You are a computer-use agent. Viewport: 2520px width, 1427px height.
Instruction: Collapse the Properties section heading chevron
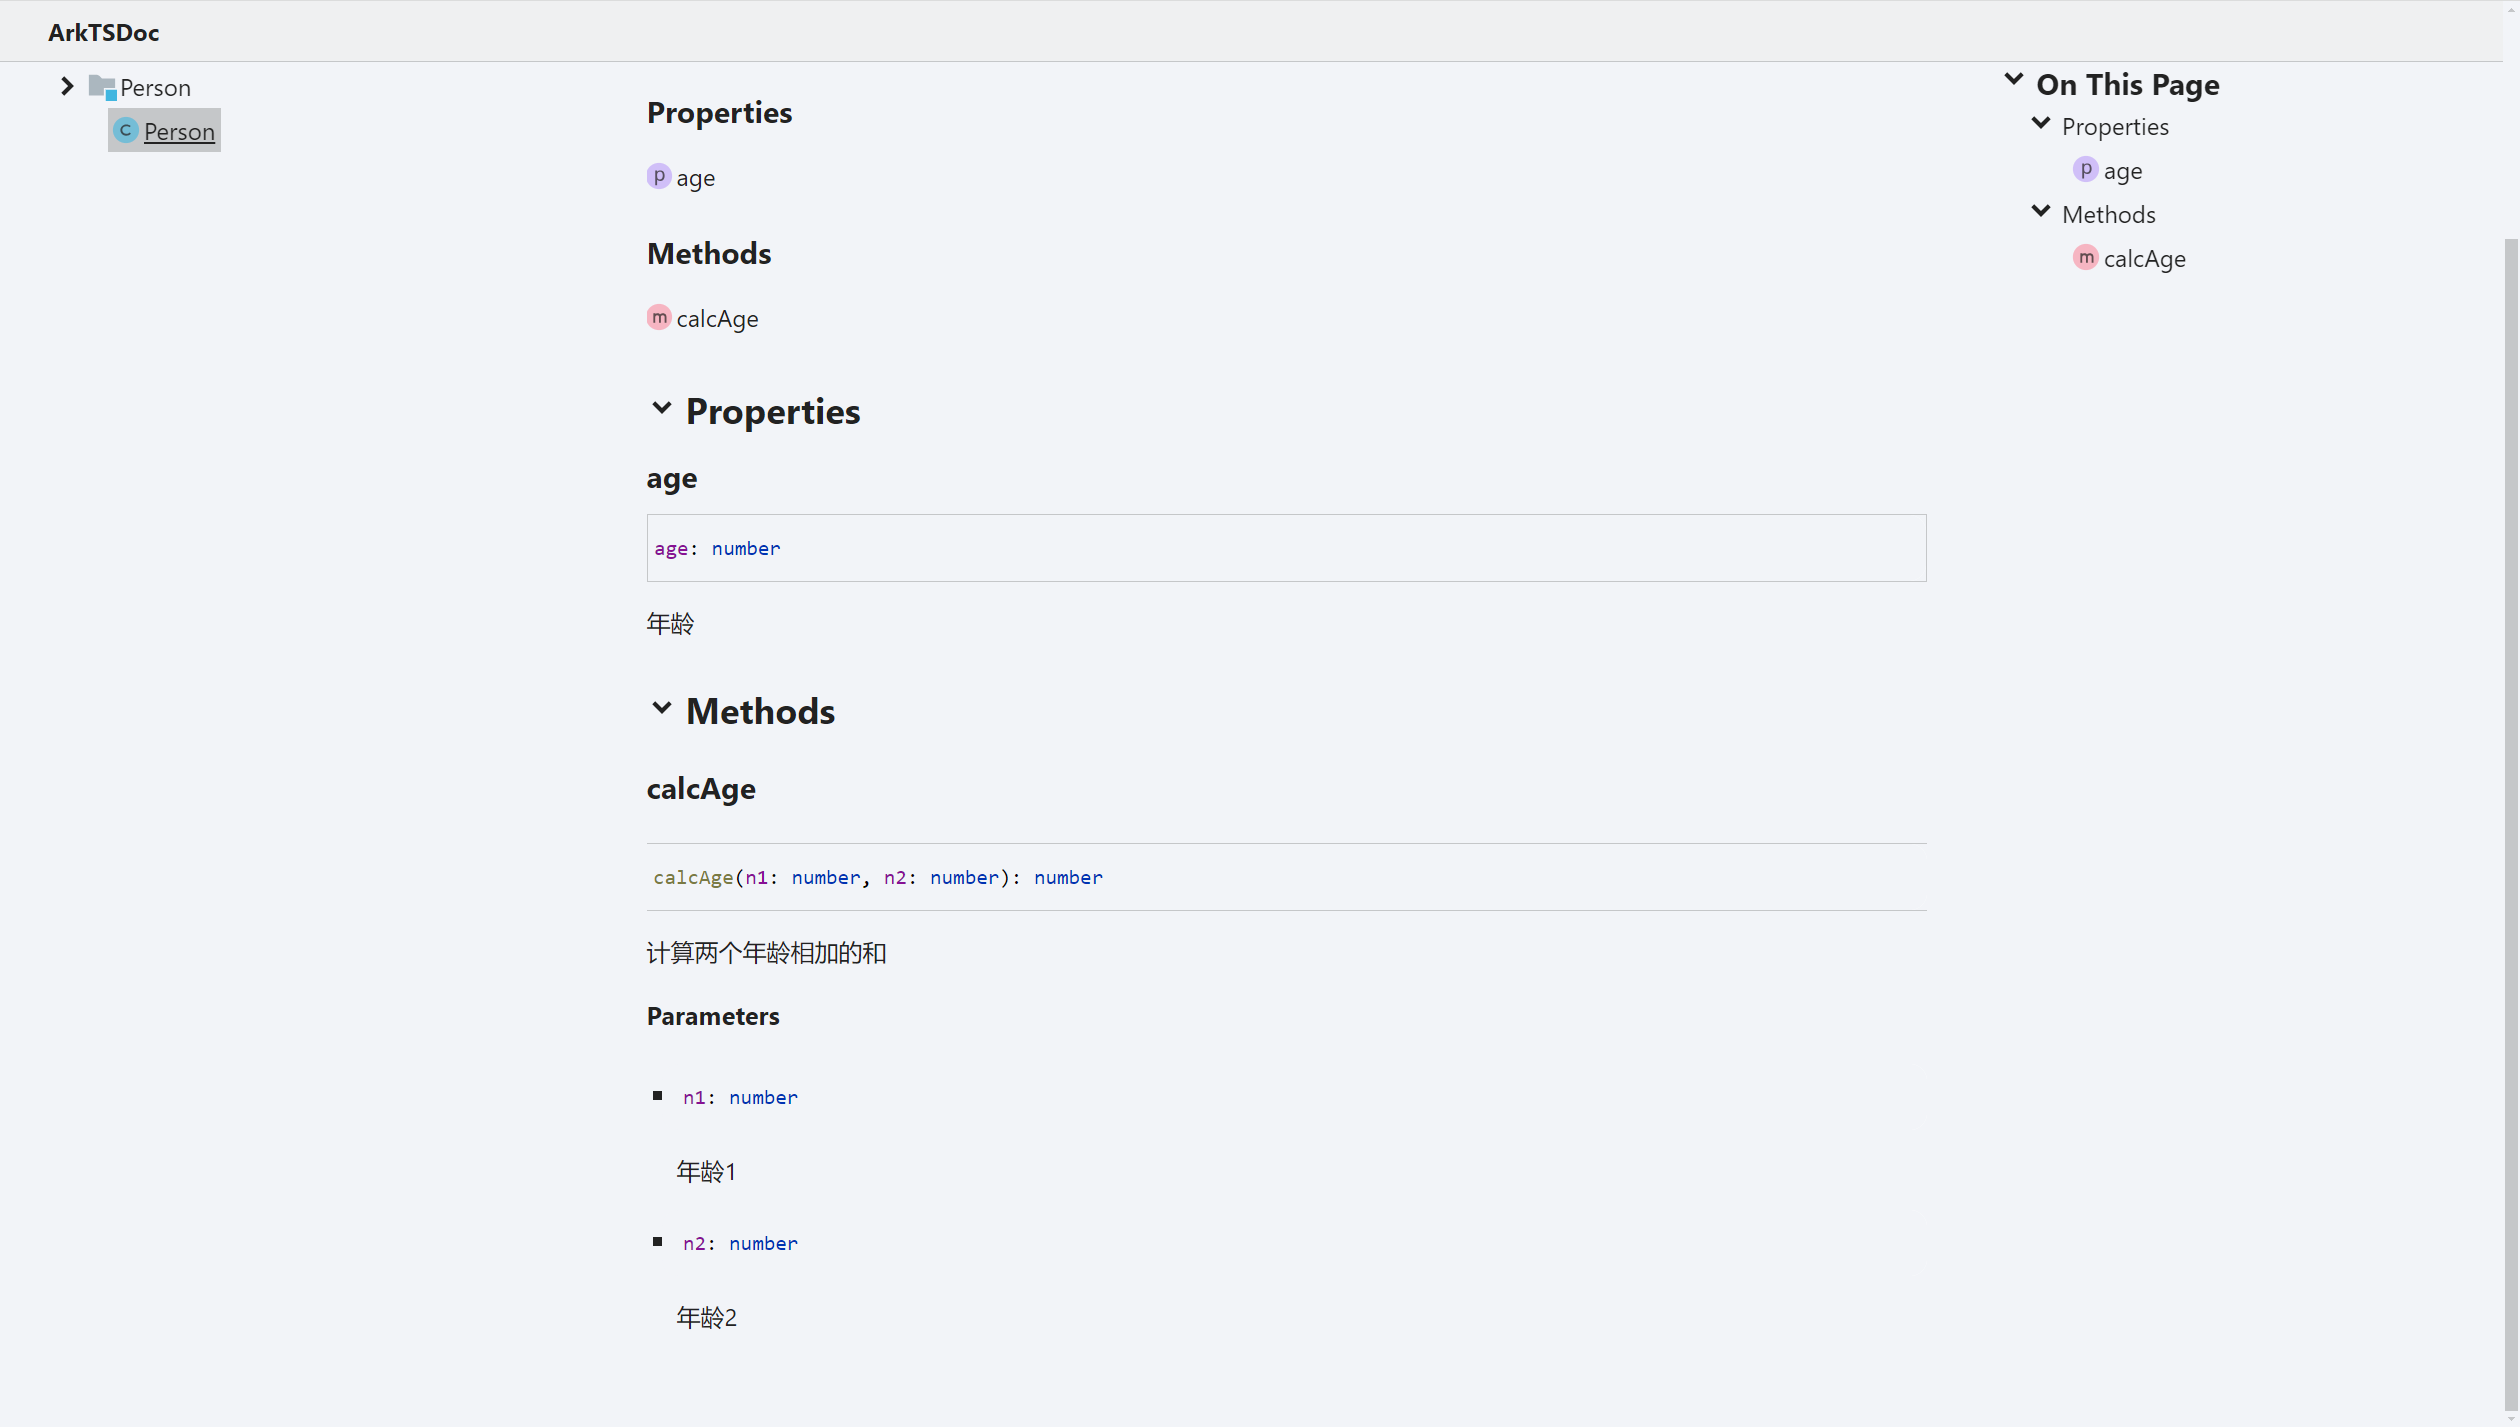[x=661, y=409]
